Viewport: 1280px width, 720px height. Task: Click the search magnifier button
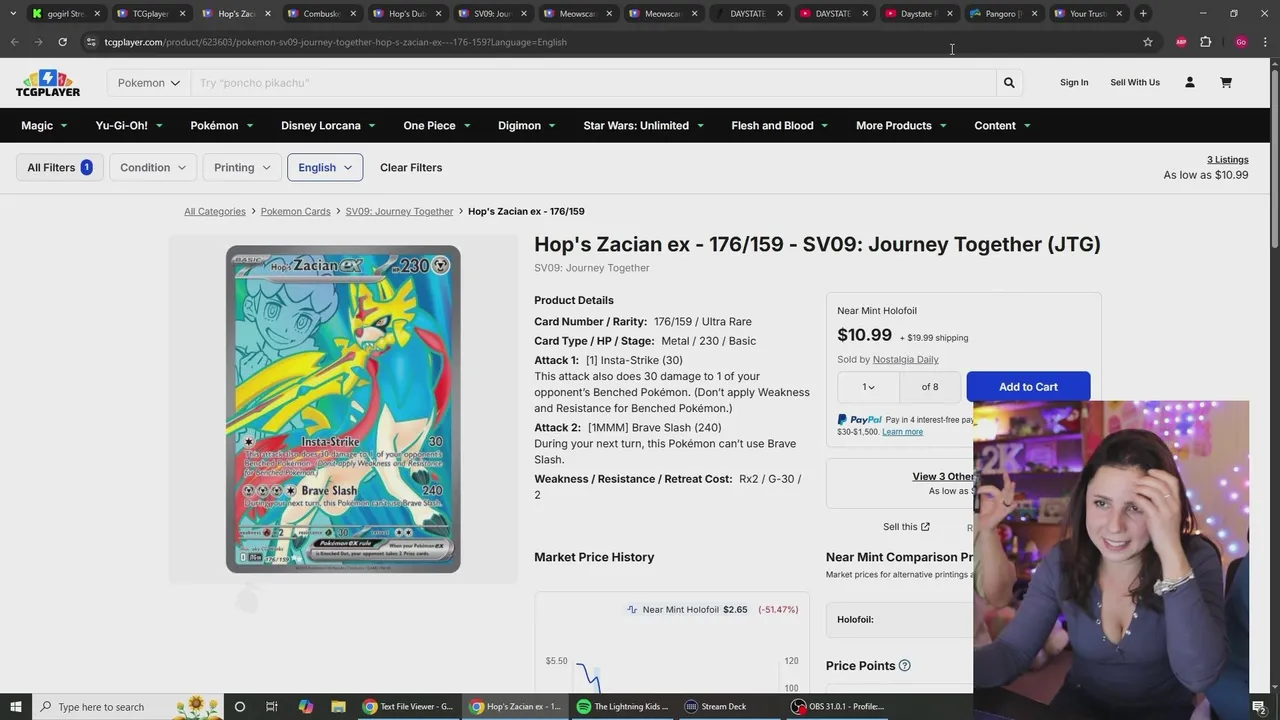point(1009,83)
